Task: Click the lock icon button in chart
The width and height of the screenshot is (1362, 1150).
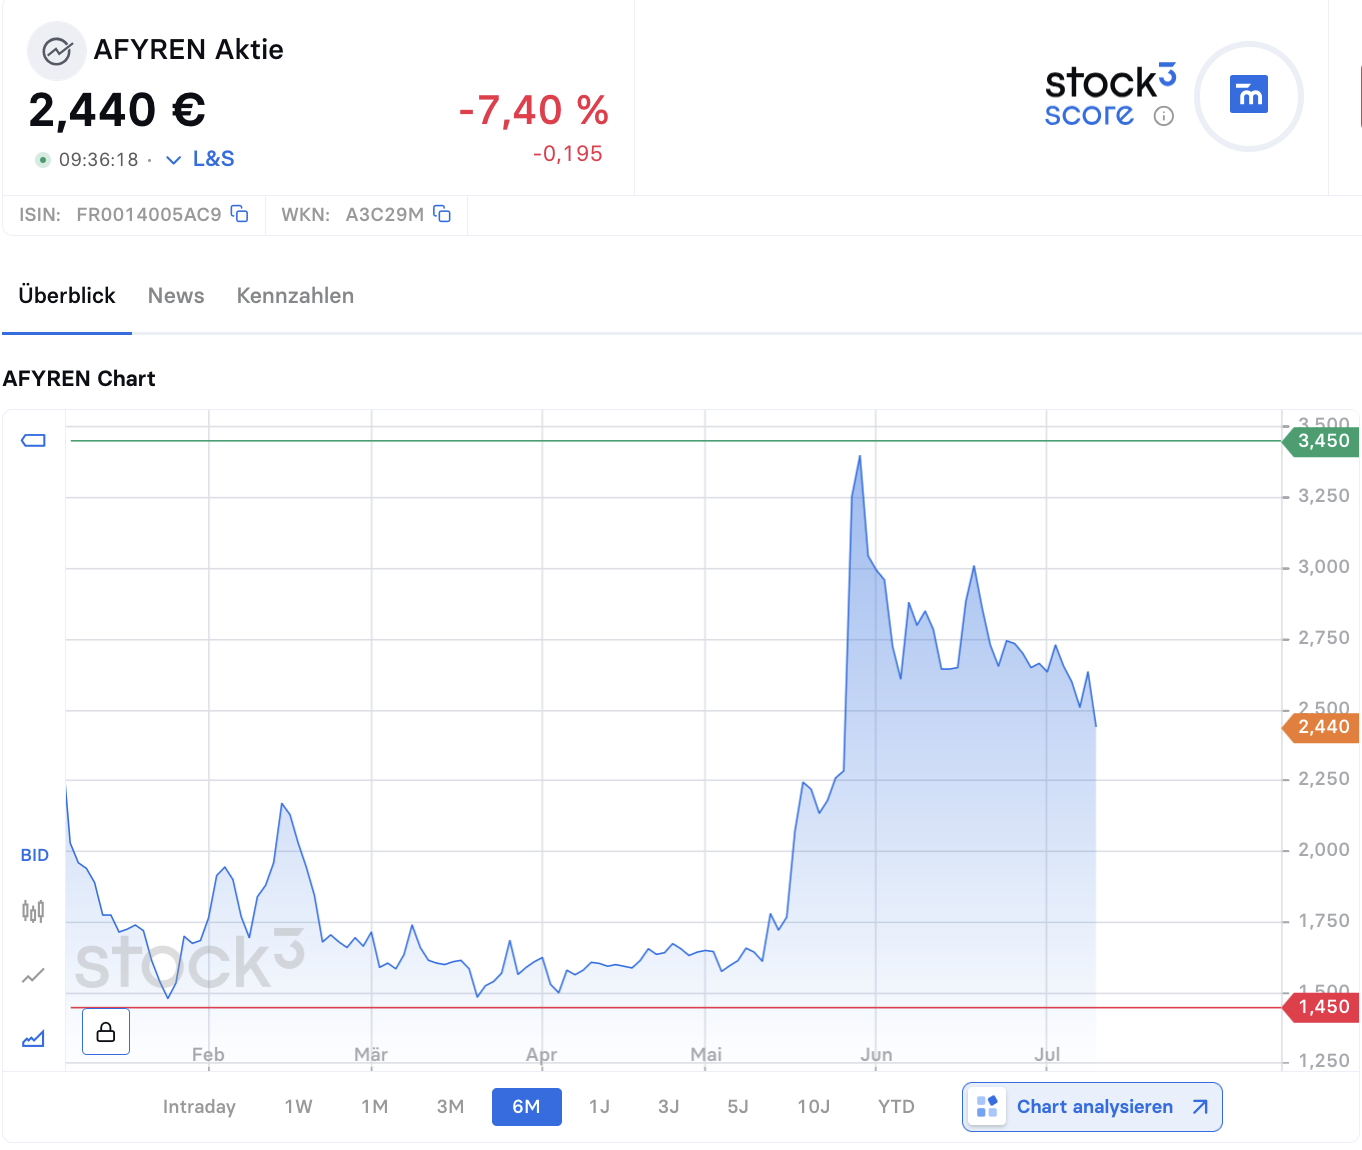Action: click(x=106, y=1031)
